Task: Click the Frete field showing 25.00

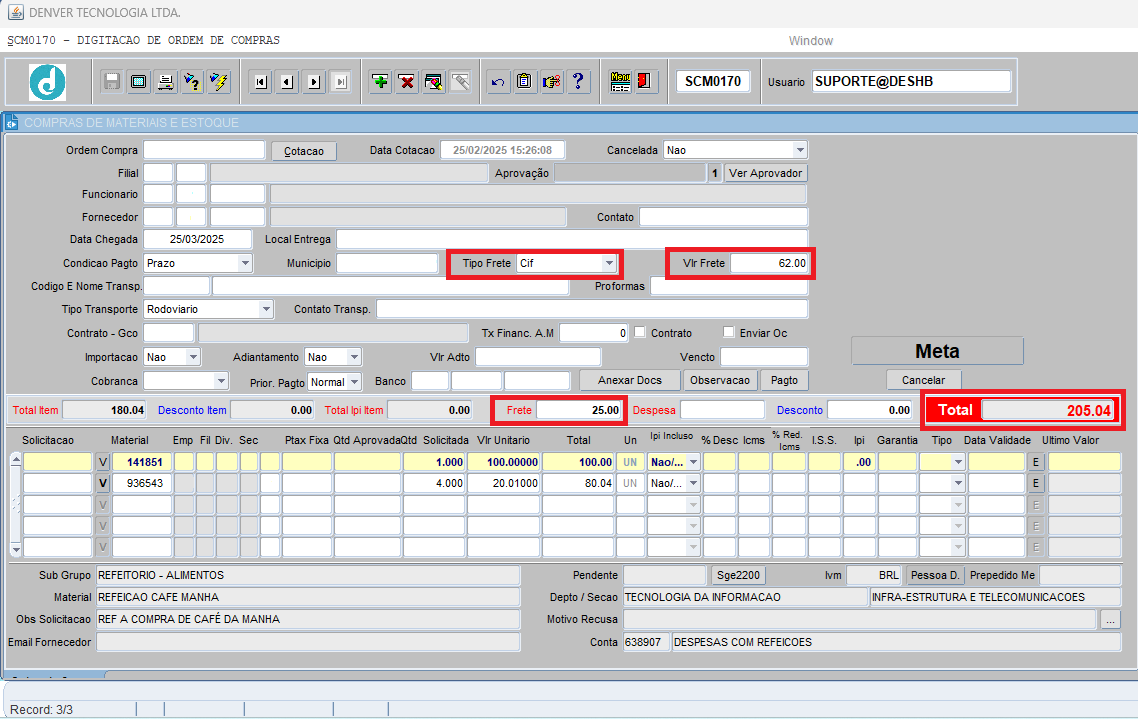Action: click(579, 411)
